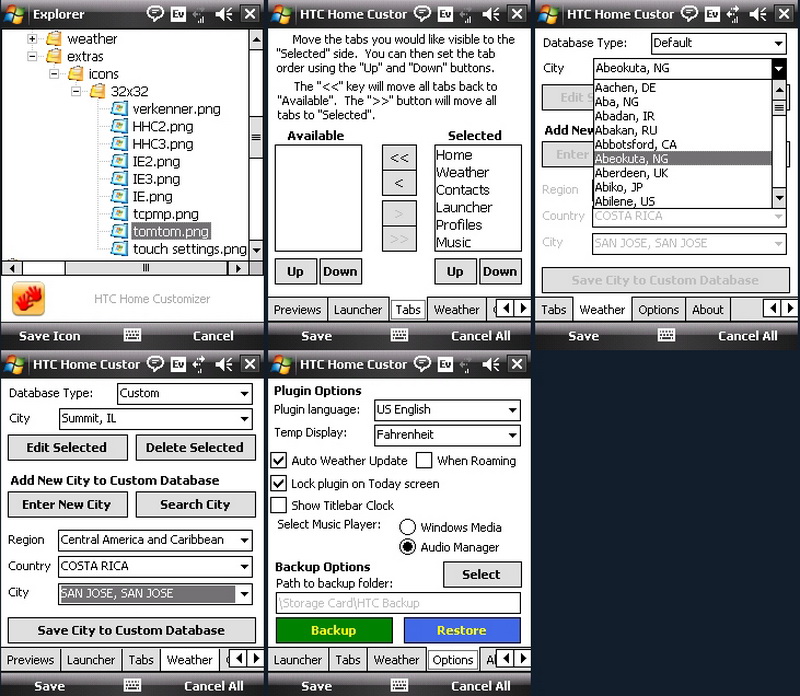Switch to Previews tab in Tabs screen
Viewport: 800px width, 696px height.
pos(297,310)
